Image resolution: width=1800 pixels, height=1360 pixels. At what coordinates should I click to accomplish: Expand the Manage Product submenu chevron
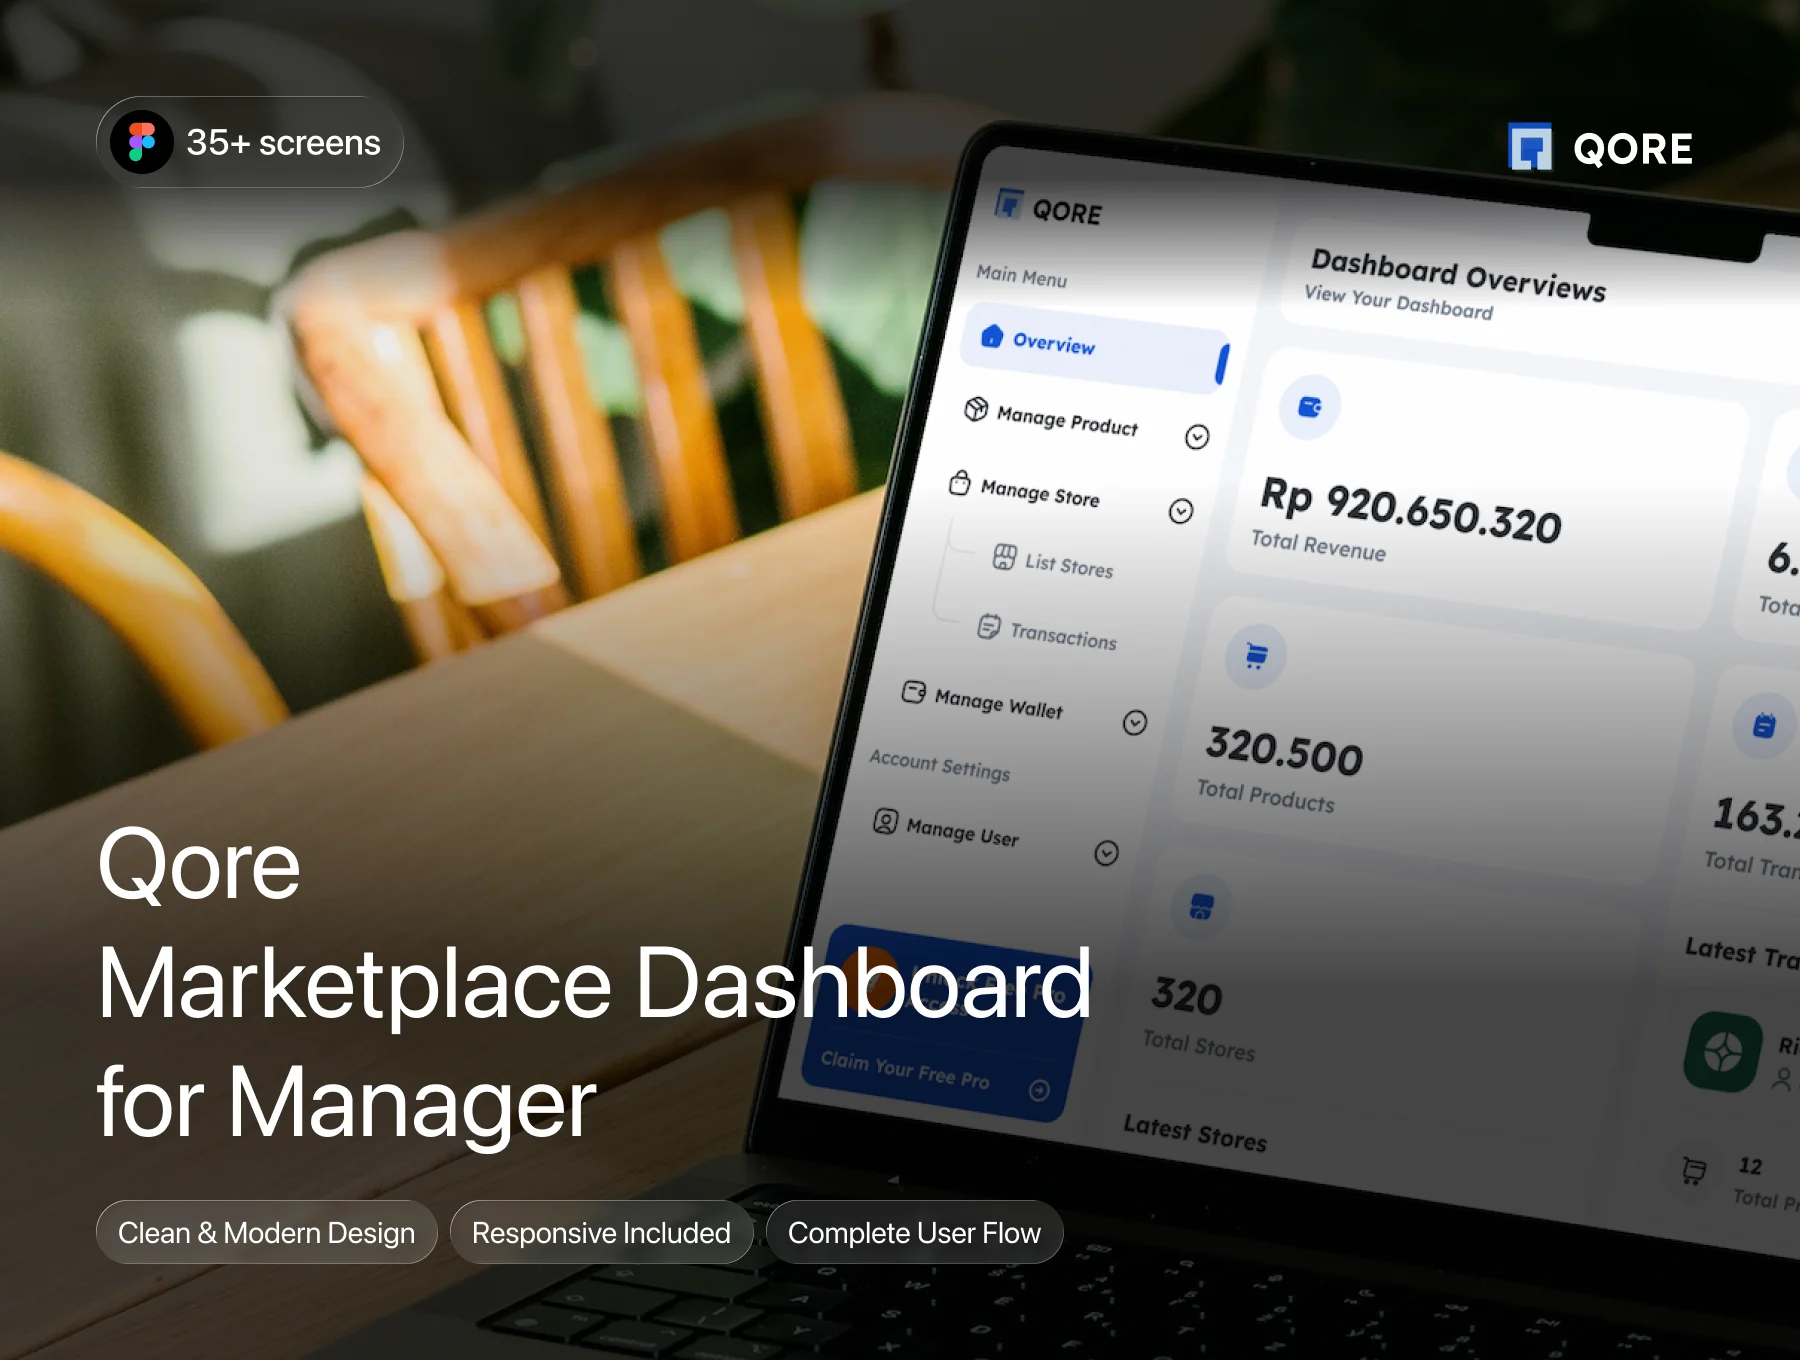pos(1197,437)
